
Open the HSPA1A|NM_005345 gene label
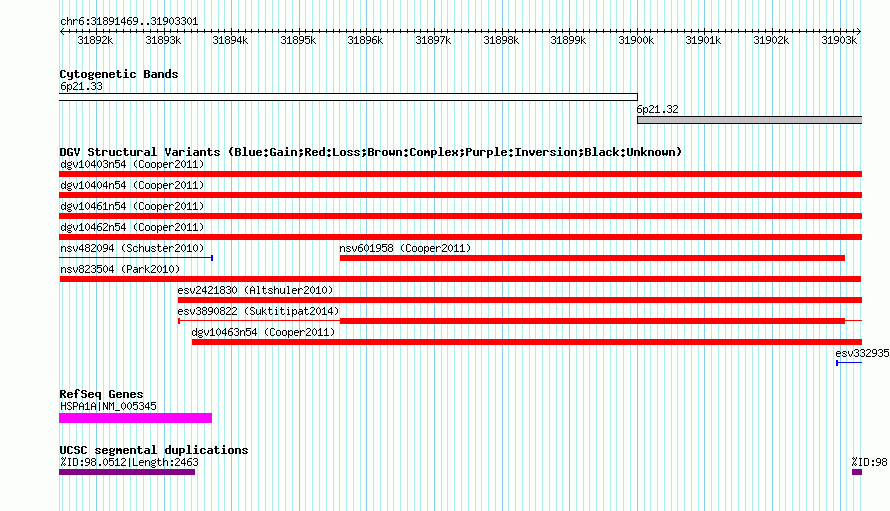108,407
